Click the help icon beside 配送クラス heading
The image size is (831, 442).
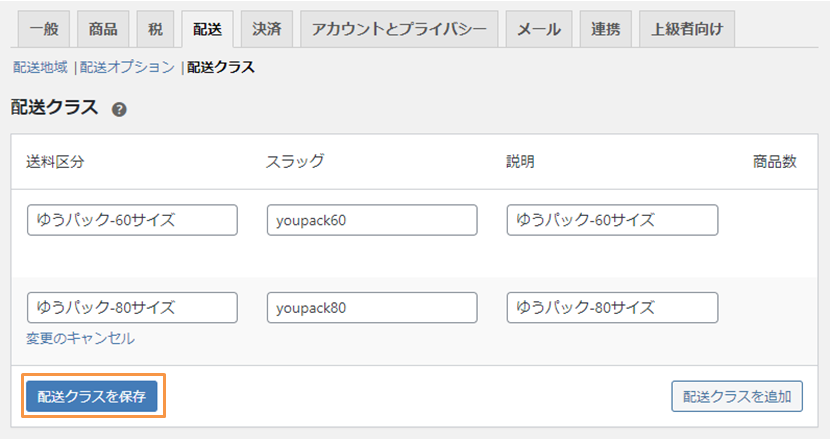(119, 110)
